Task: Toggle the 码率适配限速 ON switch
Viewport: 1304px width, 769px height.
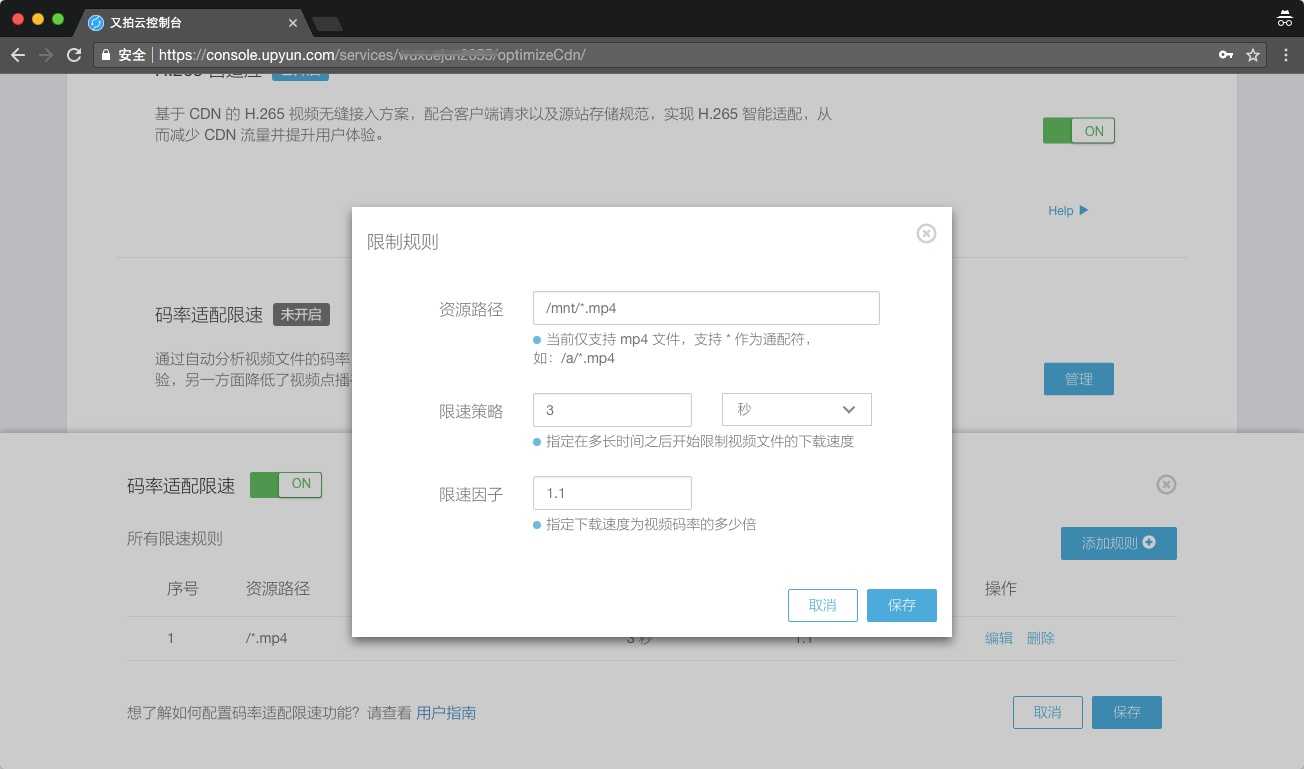Action: coord(285,485)
